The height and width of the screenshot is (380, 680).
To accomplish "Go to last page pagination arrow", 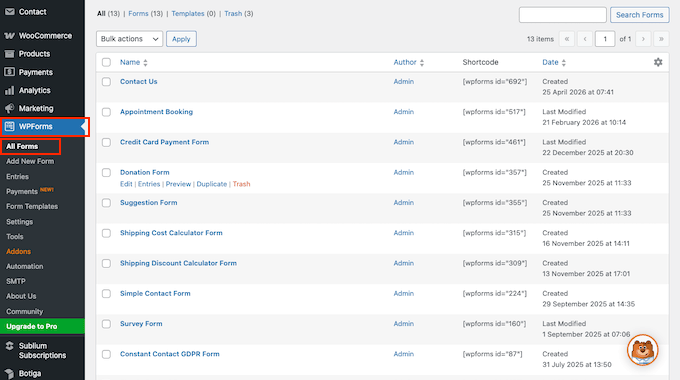I will [661, 39].
